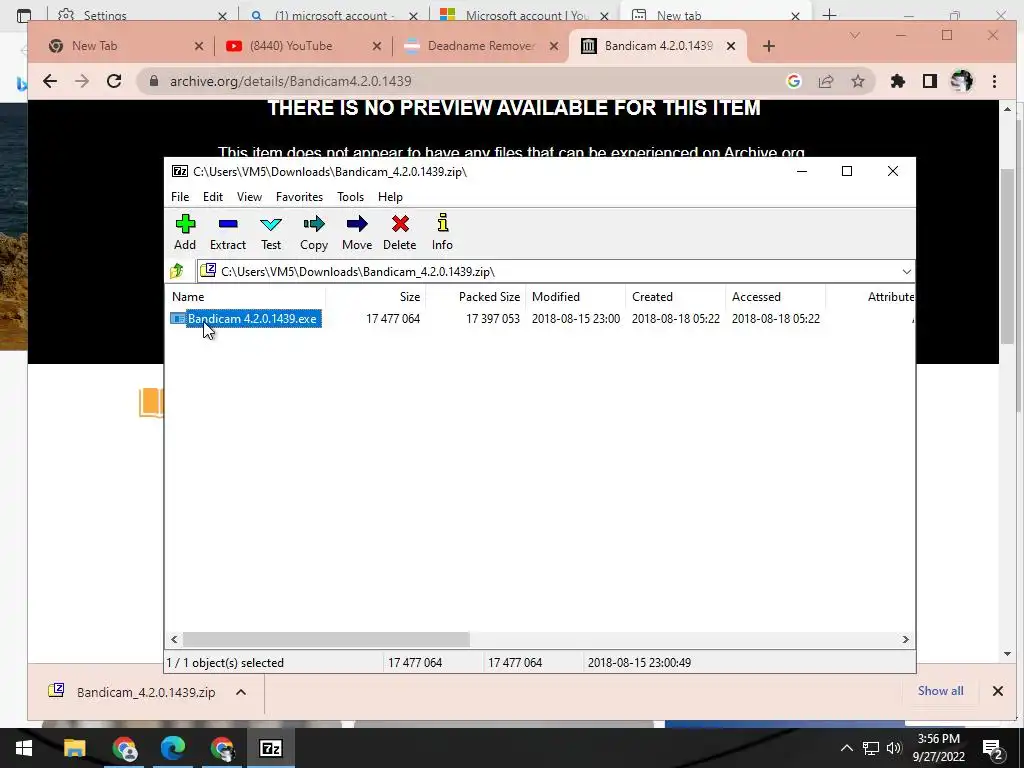Open the Edit menu in 7-Zip
This screenshot has height=768, width=1024.
click(212, 197)
